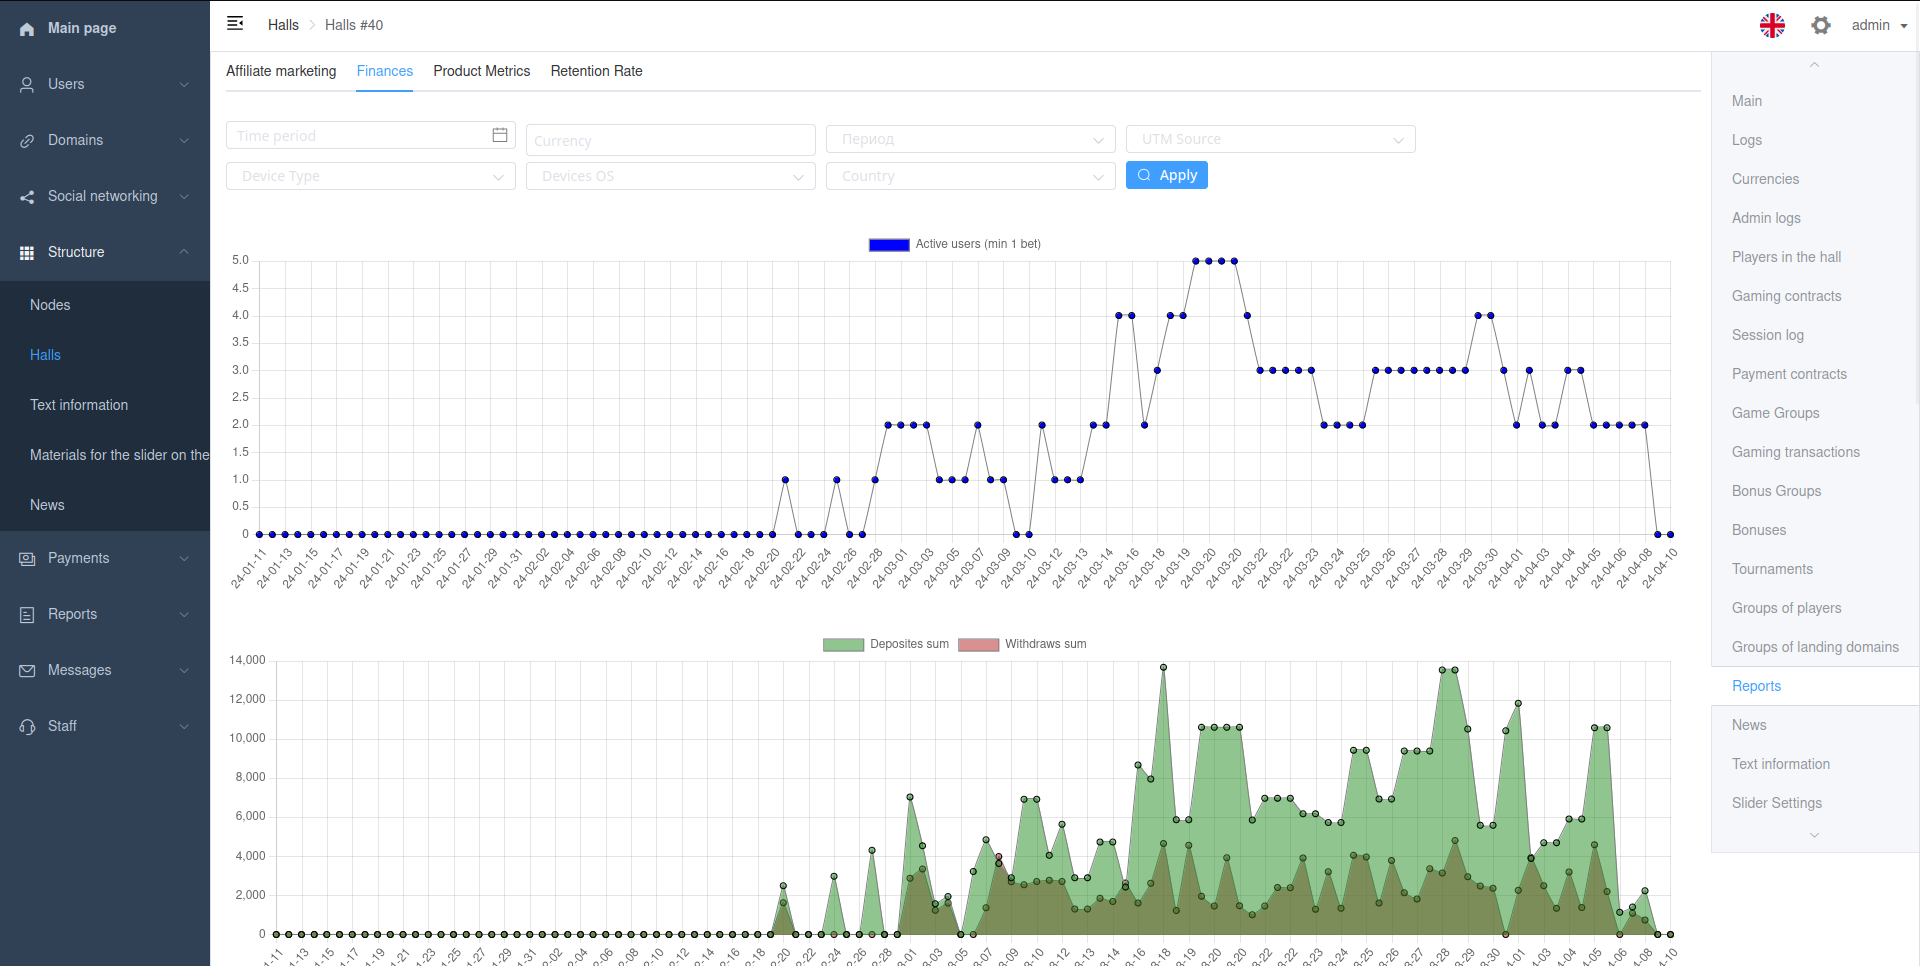Toggle Withdraws sum legend swatch

click(x=978, y=644)
